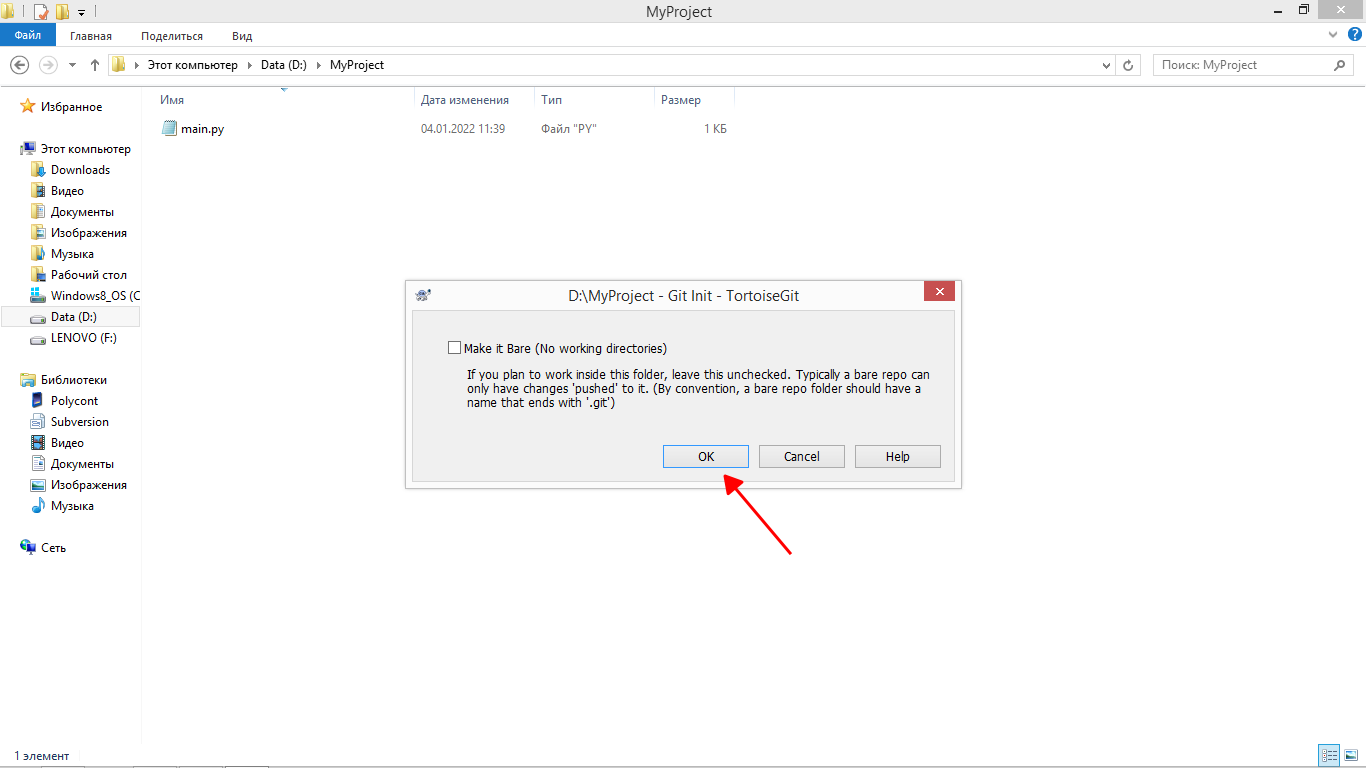Go back with the Explorer back arrow
This screenshot has height=768, width=1366.
tap(19, 65)
